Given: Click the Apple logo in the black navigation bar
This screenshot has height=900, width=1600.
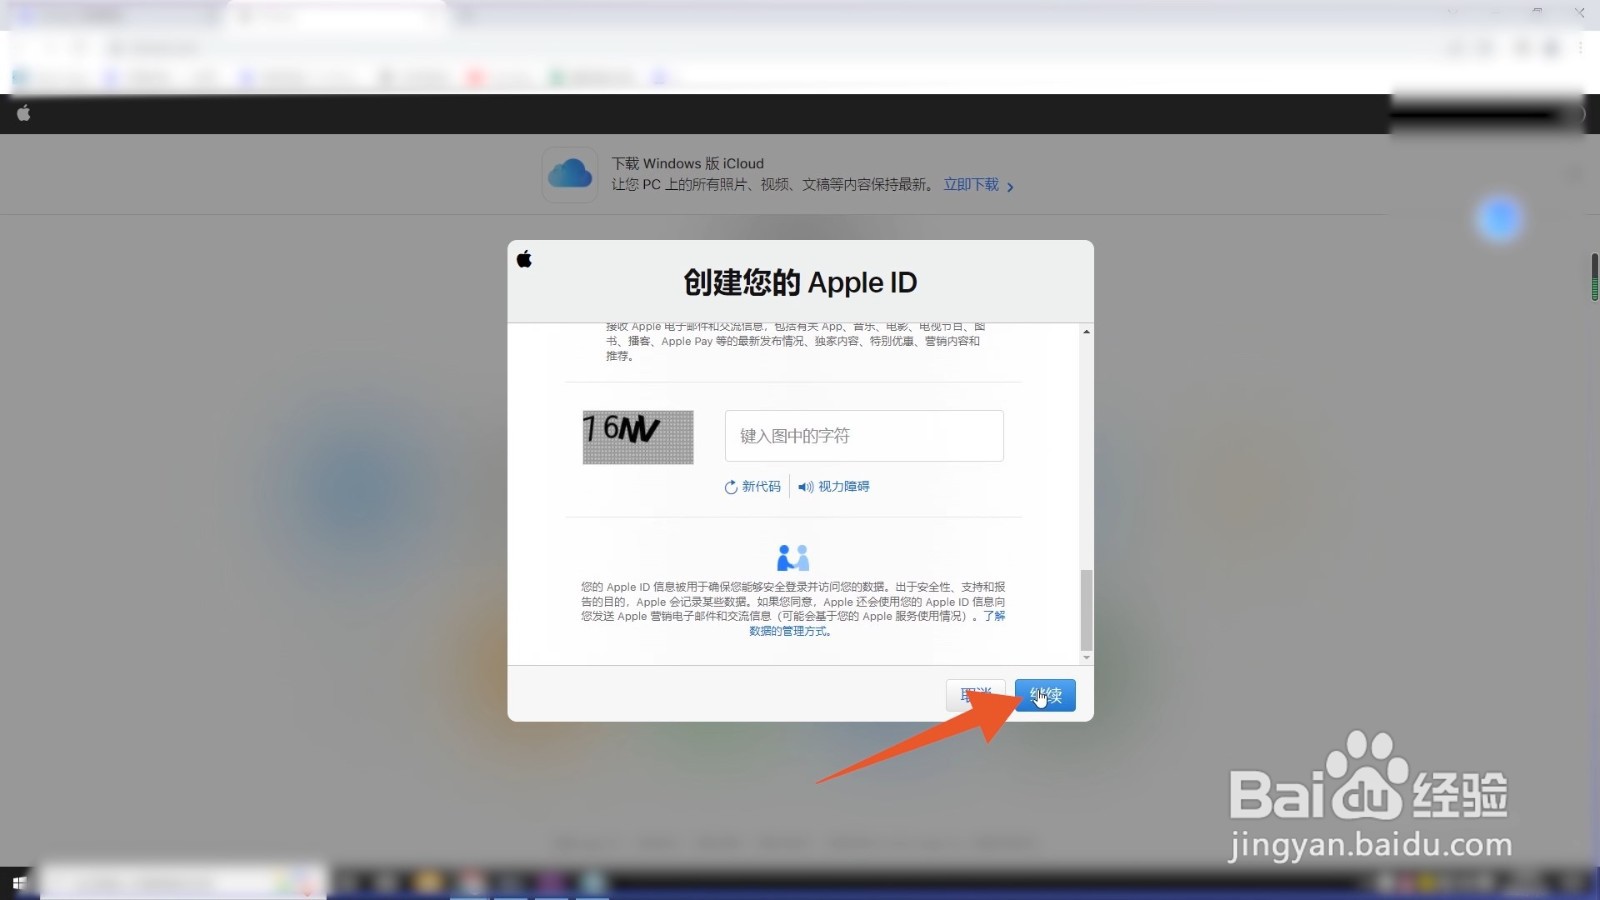Looking at the screenshot, I should tap(24, 113).
